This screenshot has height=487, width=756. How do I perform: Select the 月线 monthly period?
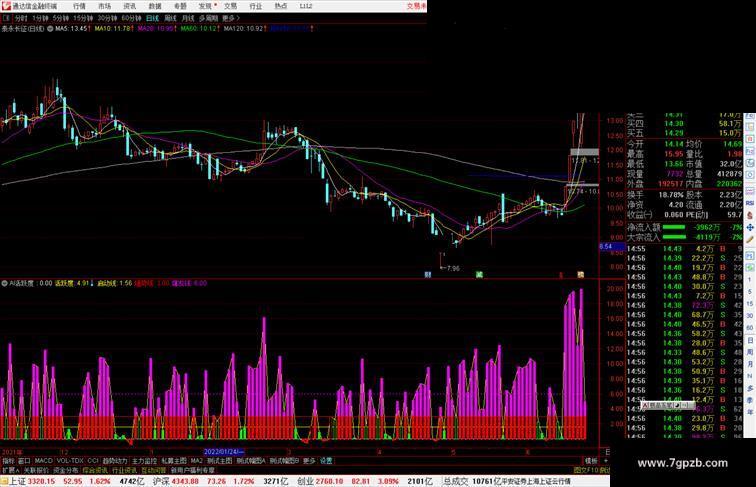pyautogui.click(x=188, y=18)
